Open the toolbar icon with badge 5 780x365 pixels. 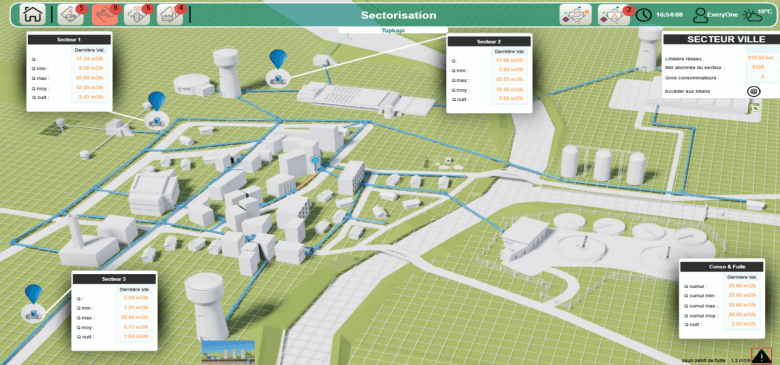[71, 14]
